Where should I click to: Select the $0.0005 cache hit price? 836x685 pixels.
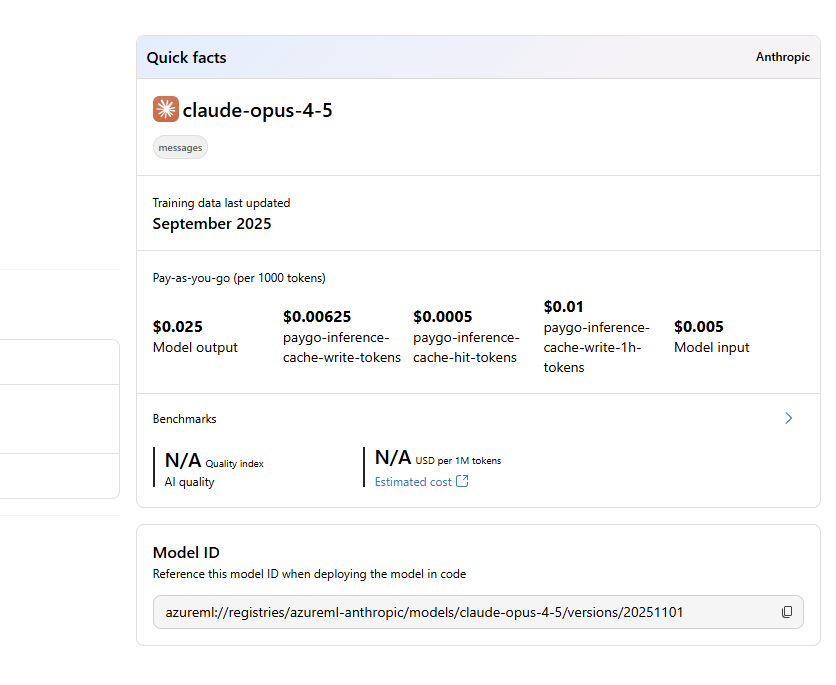(x=443, y=317)
